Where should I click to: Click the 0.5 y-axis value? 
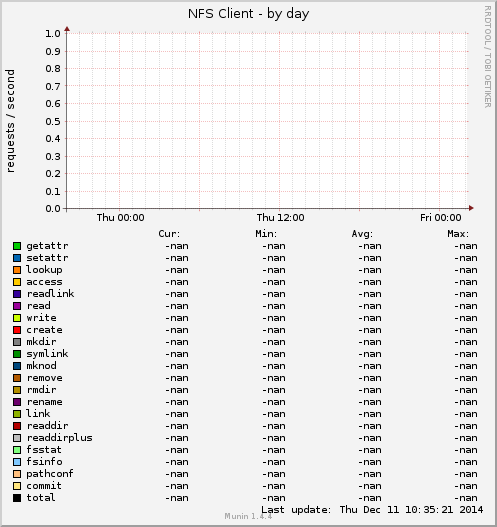[x=53, y=121]
